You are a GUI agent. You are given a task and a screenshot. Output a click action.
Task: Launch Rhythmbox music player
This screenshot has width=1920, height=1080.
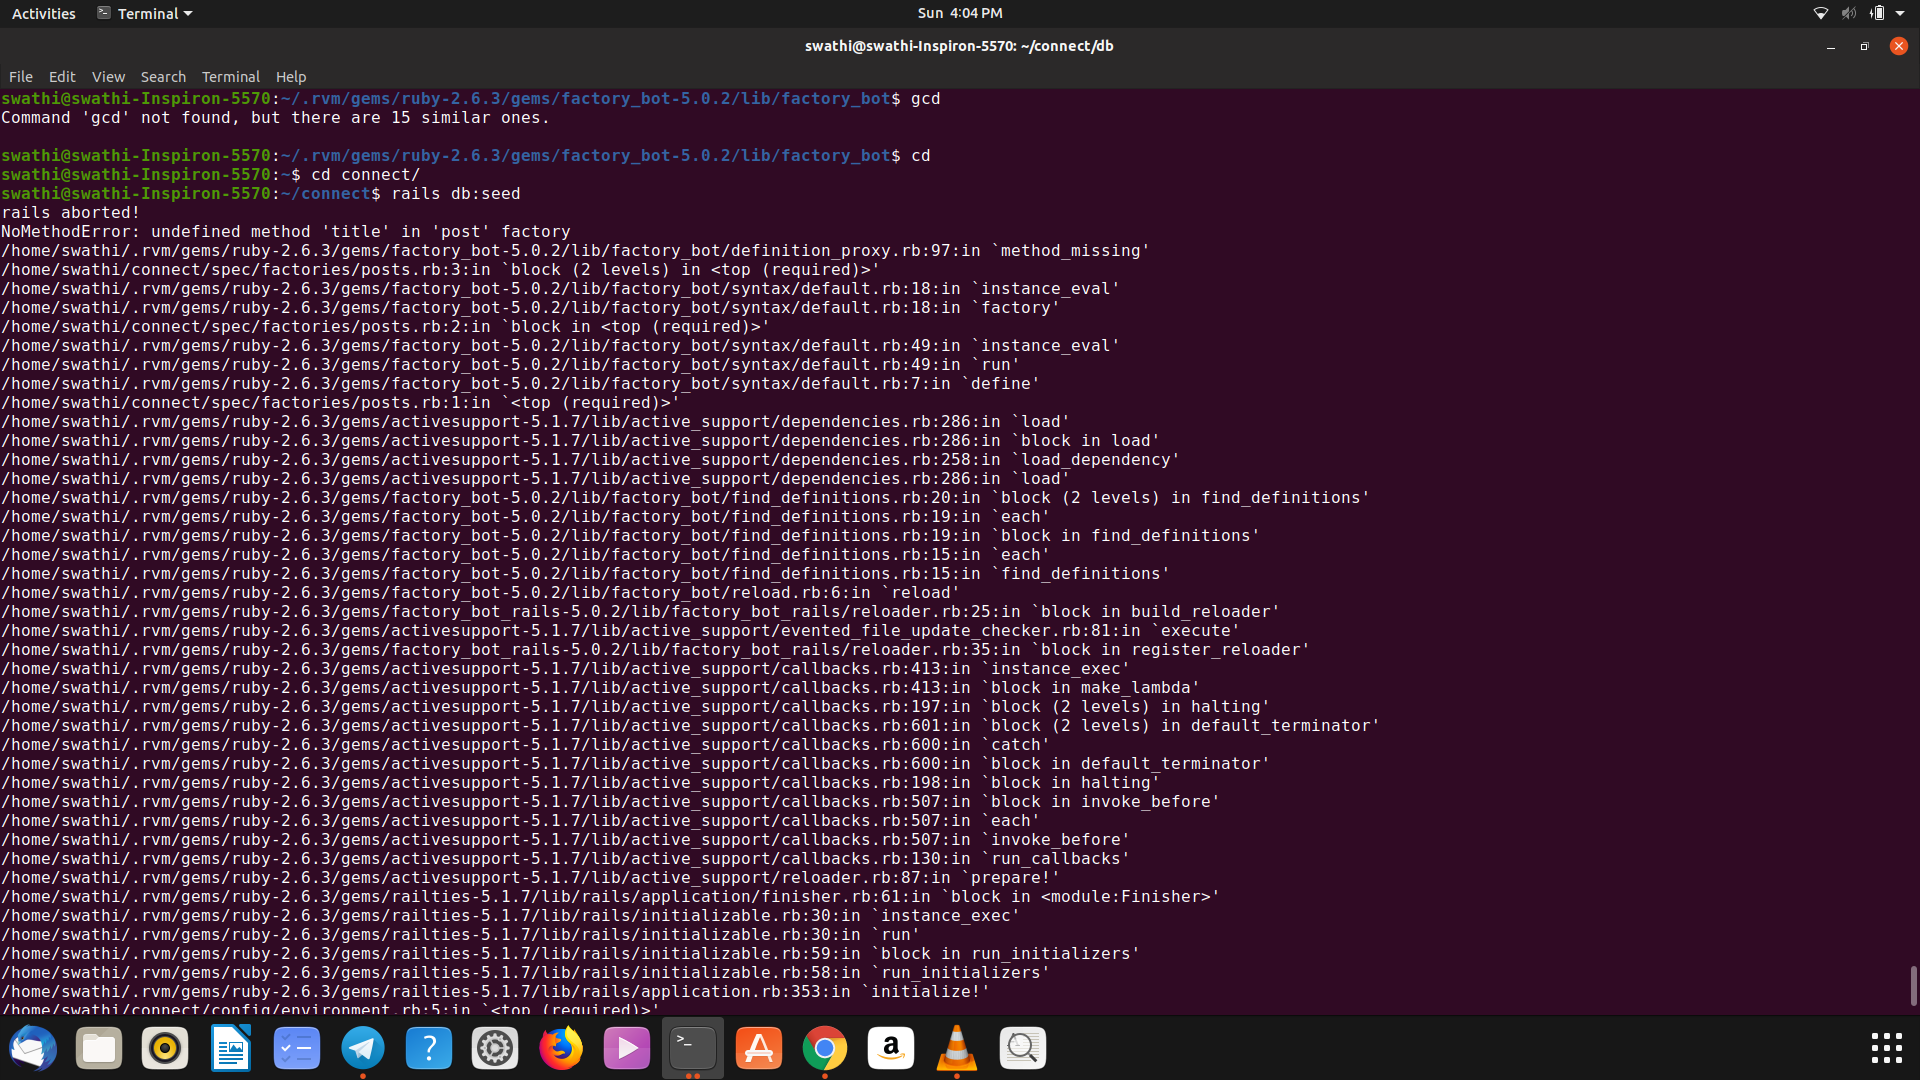165,1048
